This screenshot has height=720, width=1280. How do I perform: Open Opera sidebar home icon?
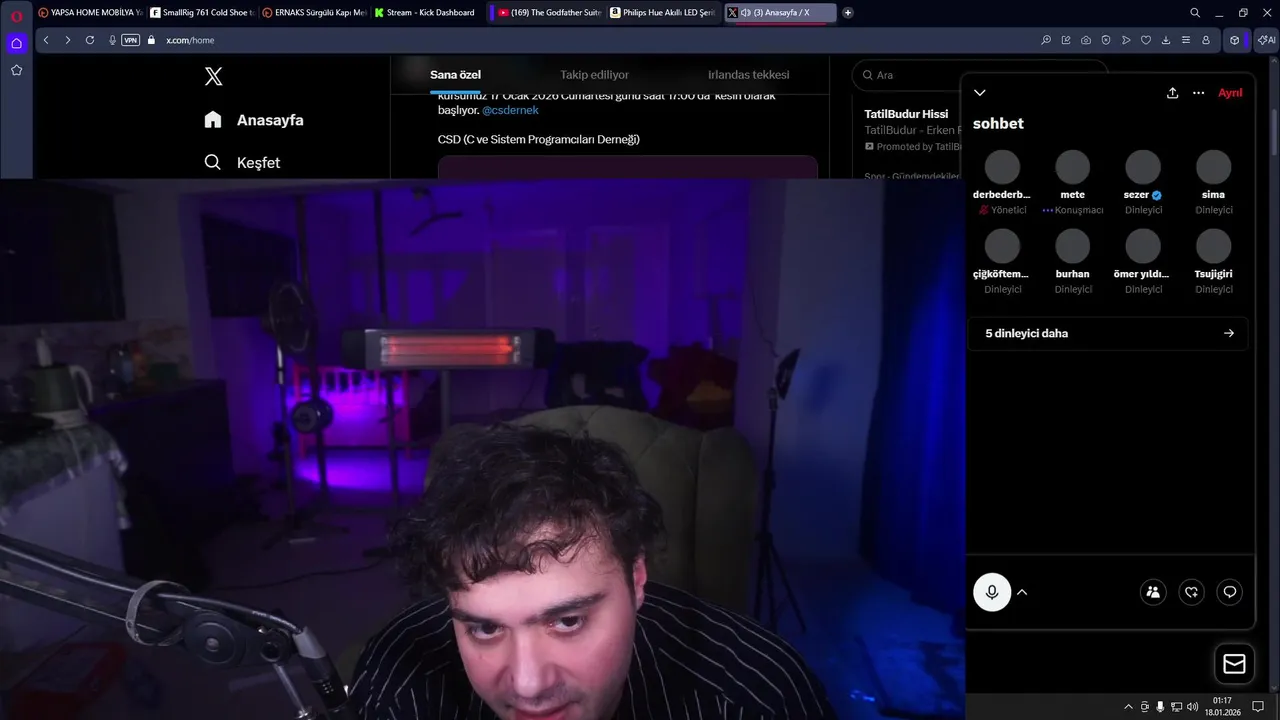[16, 43]
